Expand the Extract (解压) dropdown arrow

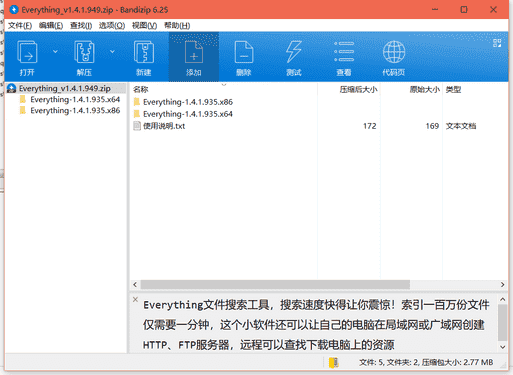pyautogui.click(x=112, y=52)
